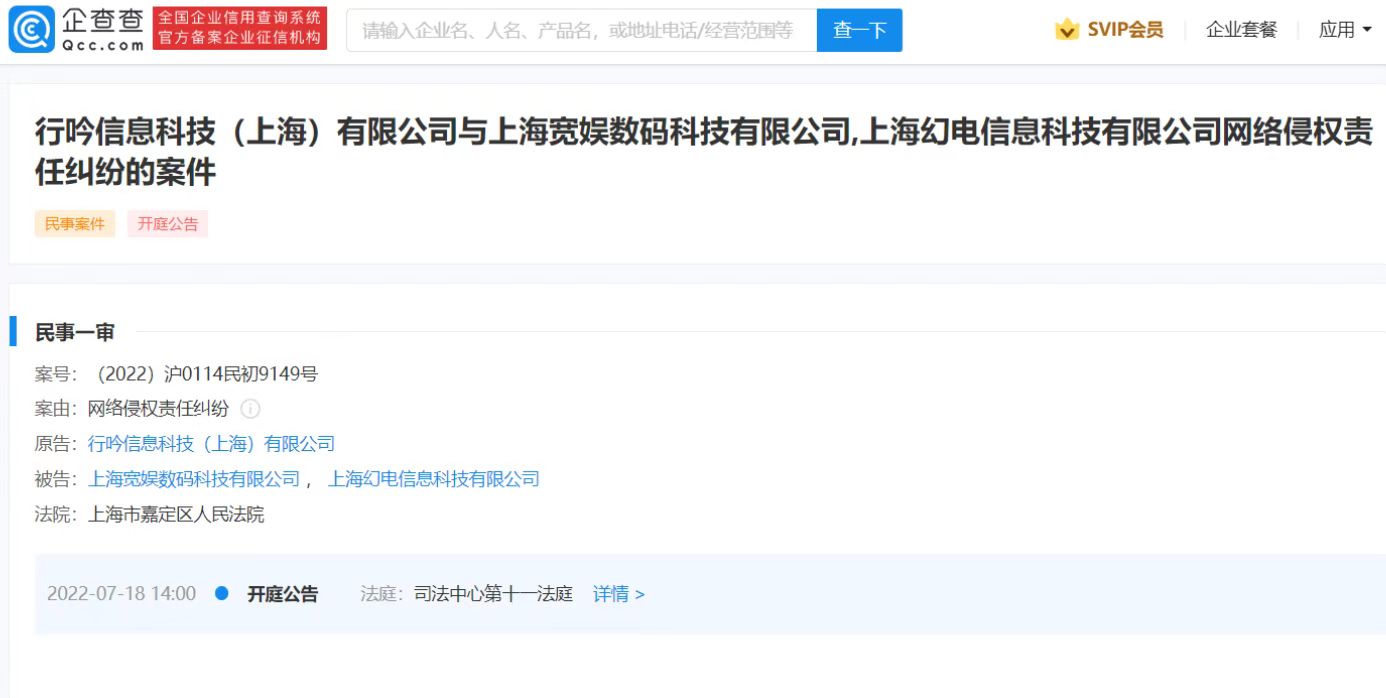The width and height of the screenshot is (1386, 698).
Task: Open defendant 上海宽娱数码科技有限公司 link
Action: click(x=194, y=479)
